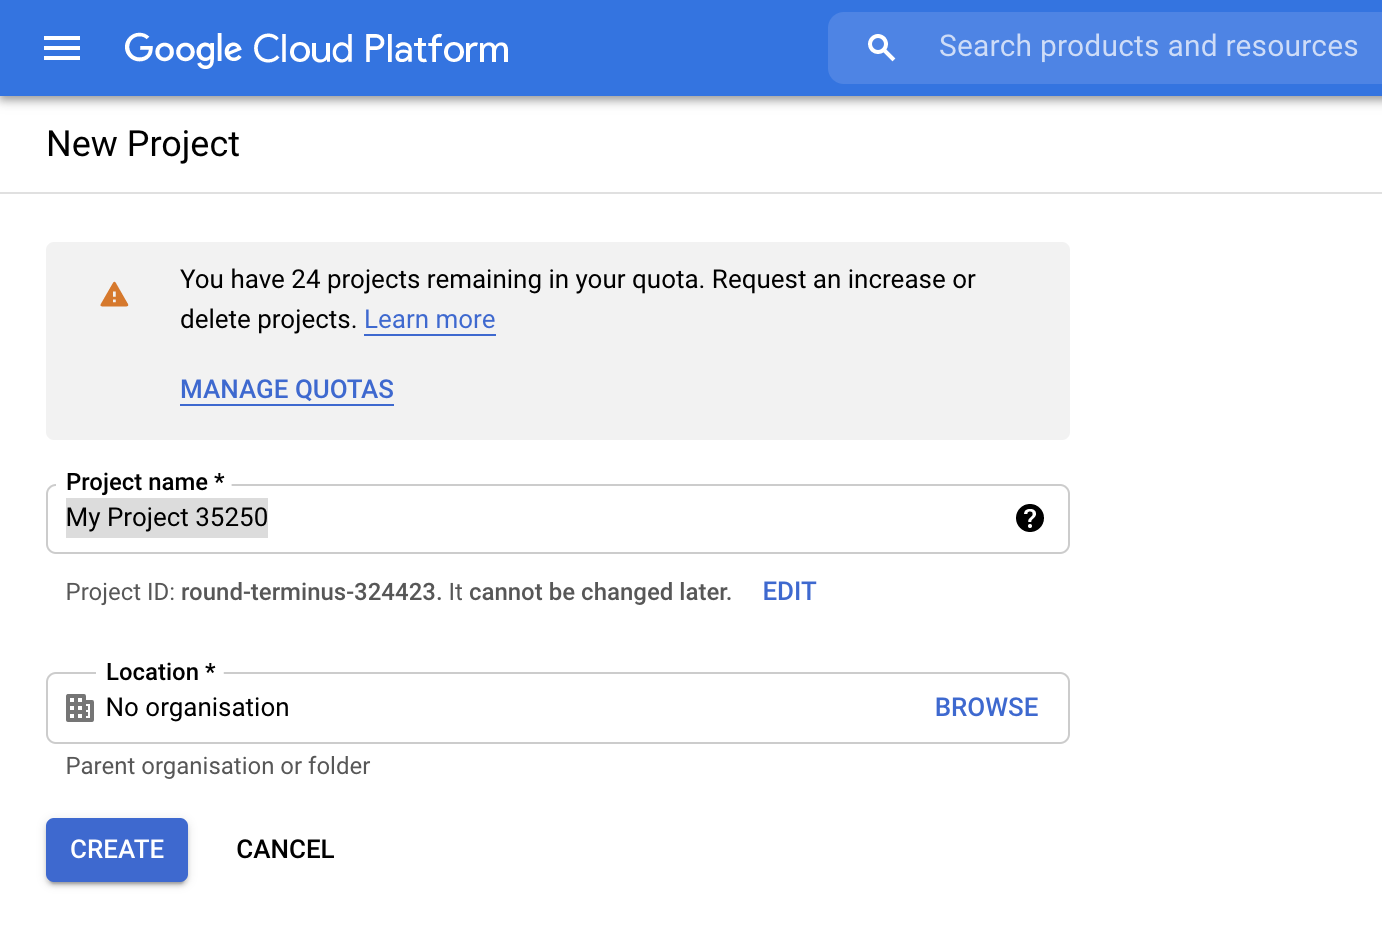Click the Parent organisation or folder helper text
The image size is (1382, 936).
coord(217,766)
